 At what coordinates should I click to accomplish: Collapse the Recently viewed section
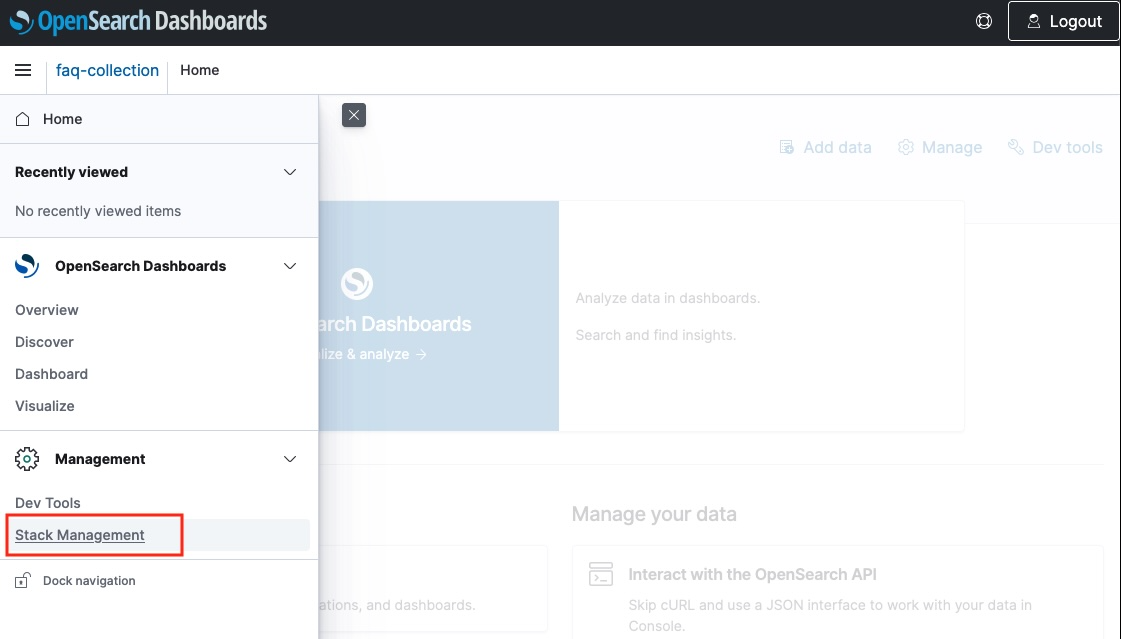coord(290,172)
